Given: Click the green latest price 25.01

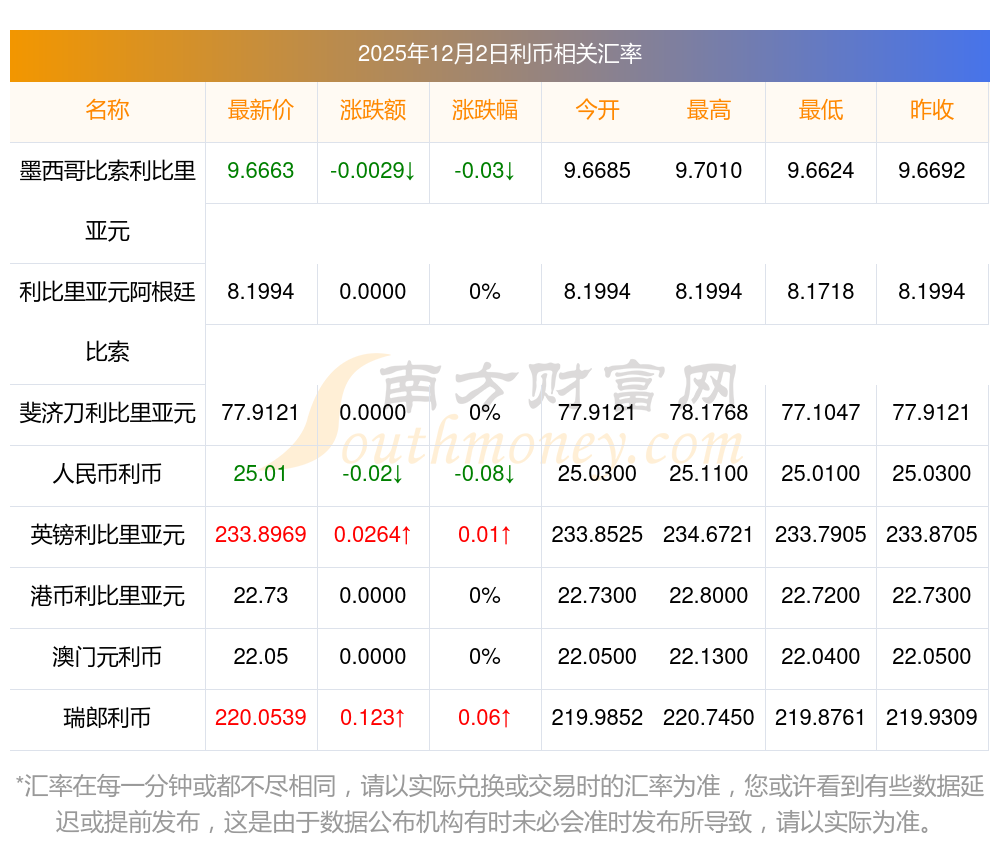Looking at the screenshot, I should pyautogui.click(x=261, y=474).
